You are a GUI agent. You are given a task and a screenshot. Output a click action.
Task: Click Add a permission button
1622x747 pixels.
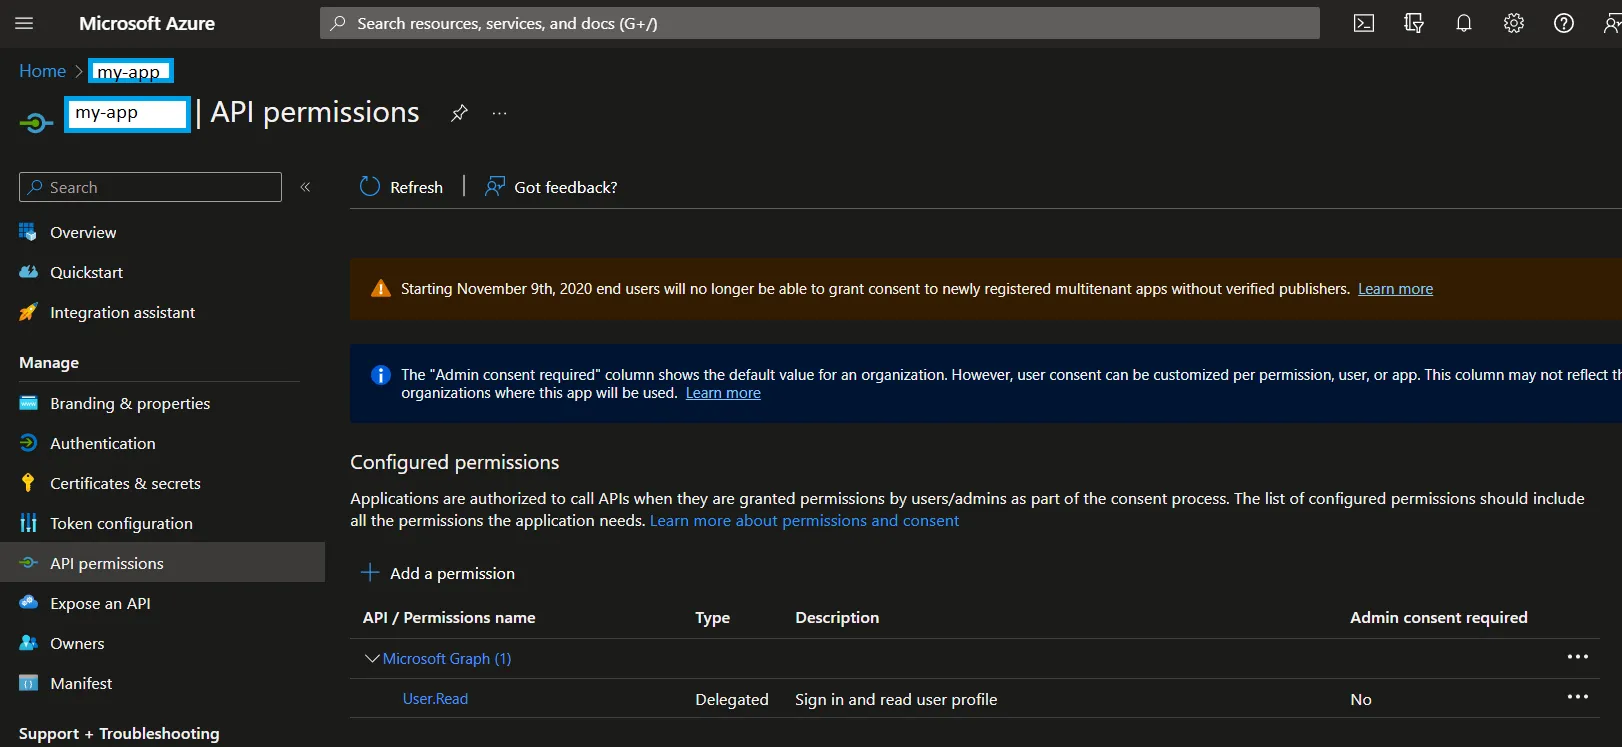pos(438,573)
